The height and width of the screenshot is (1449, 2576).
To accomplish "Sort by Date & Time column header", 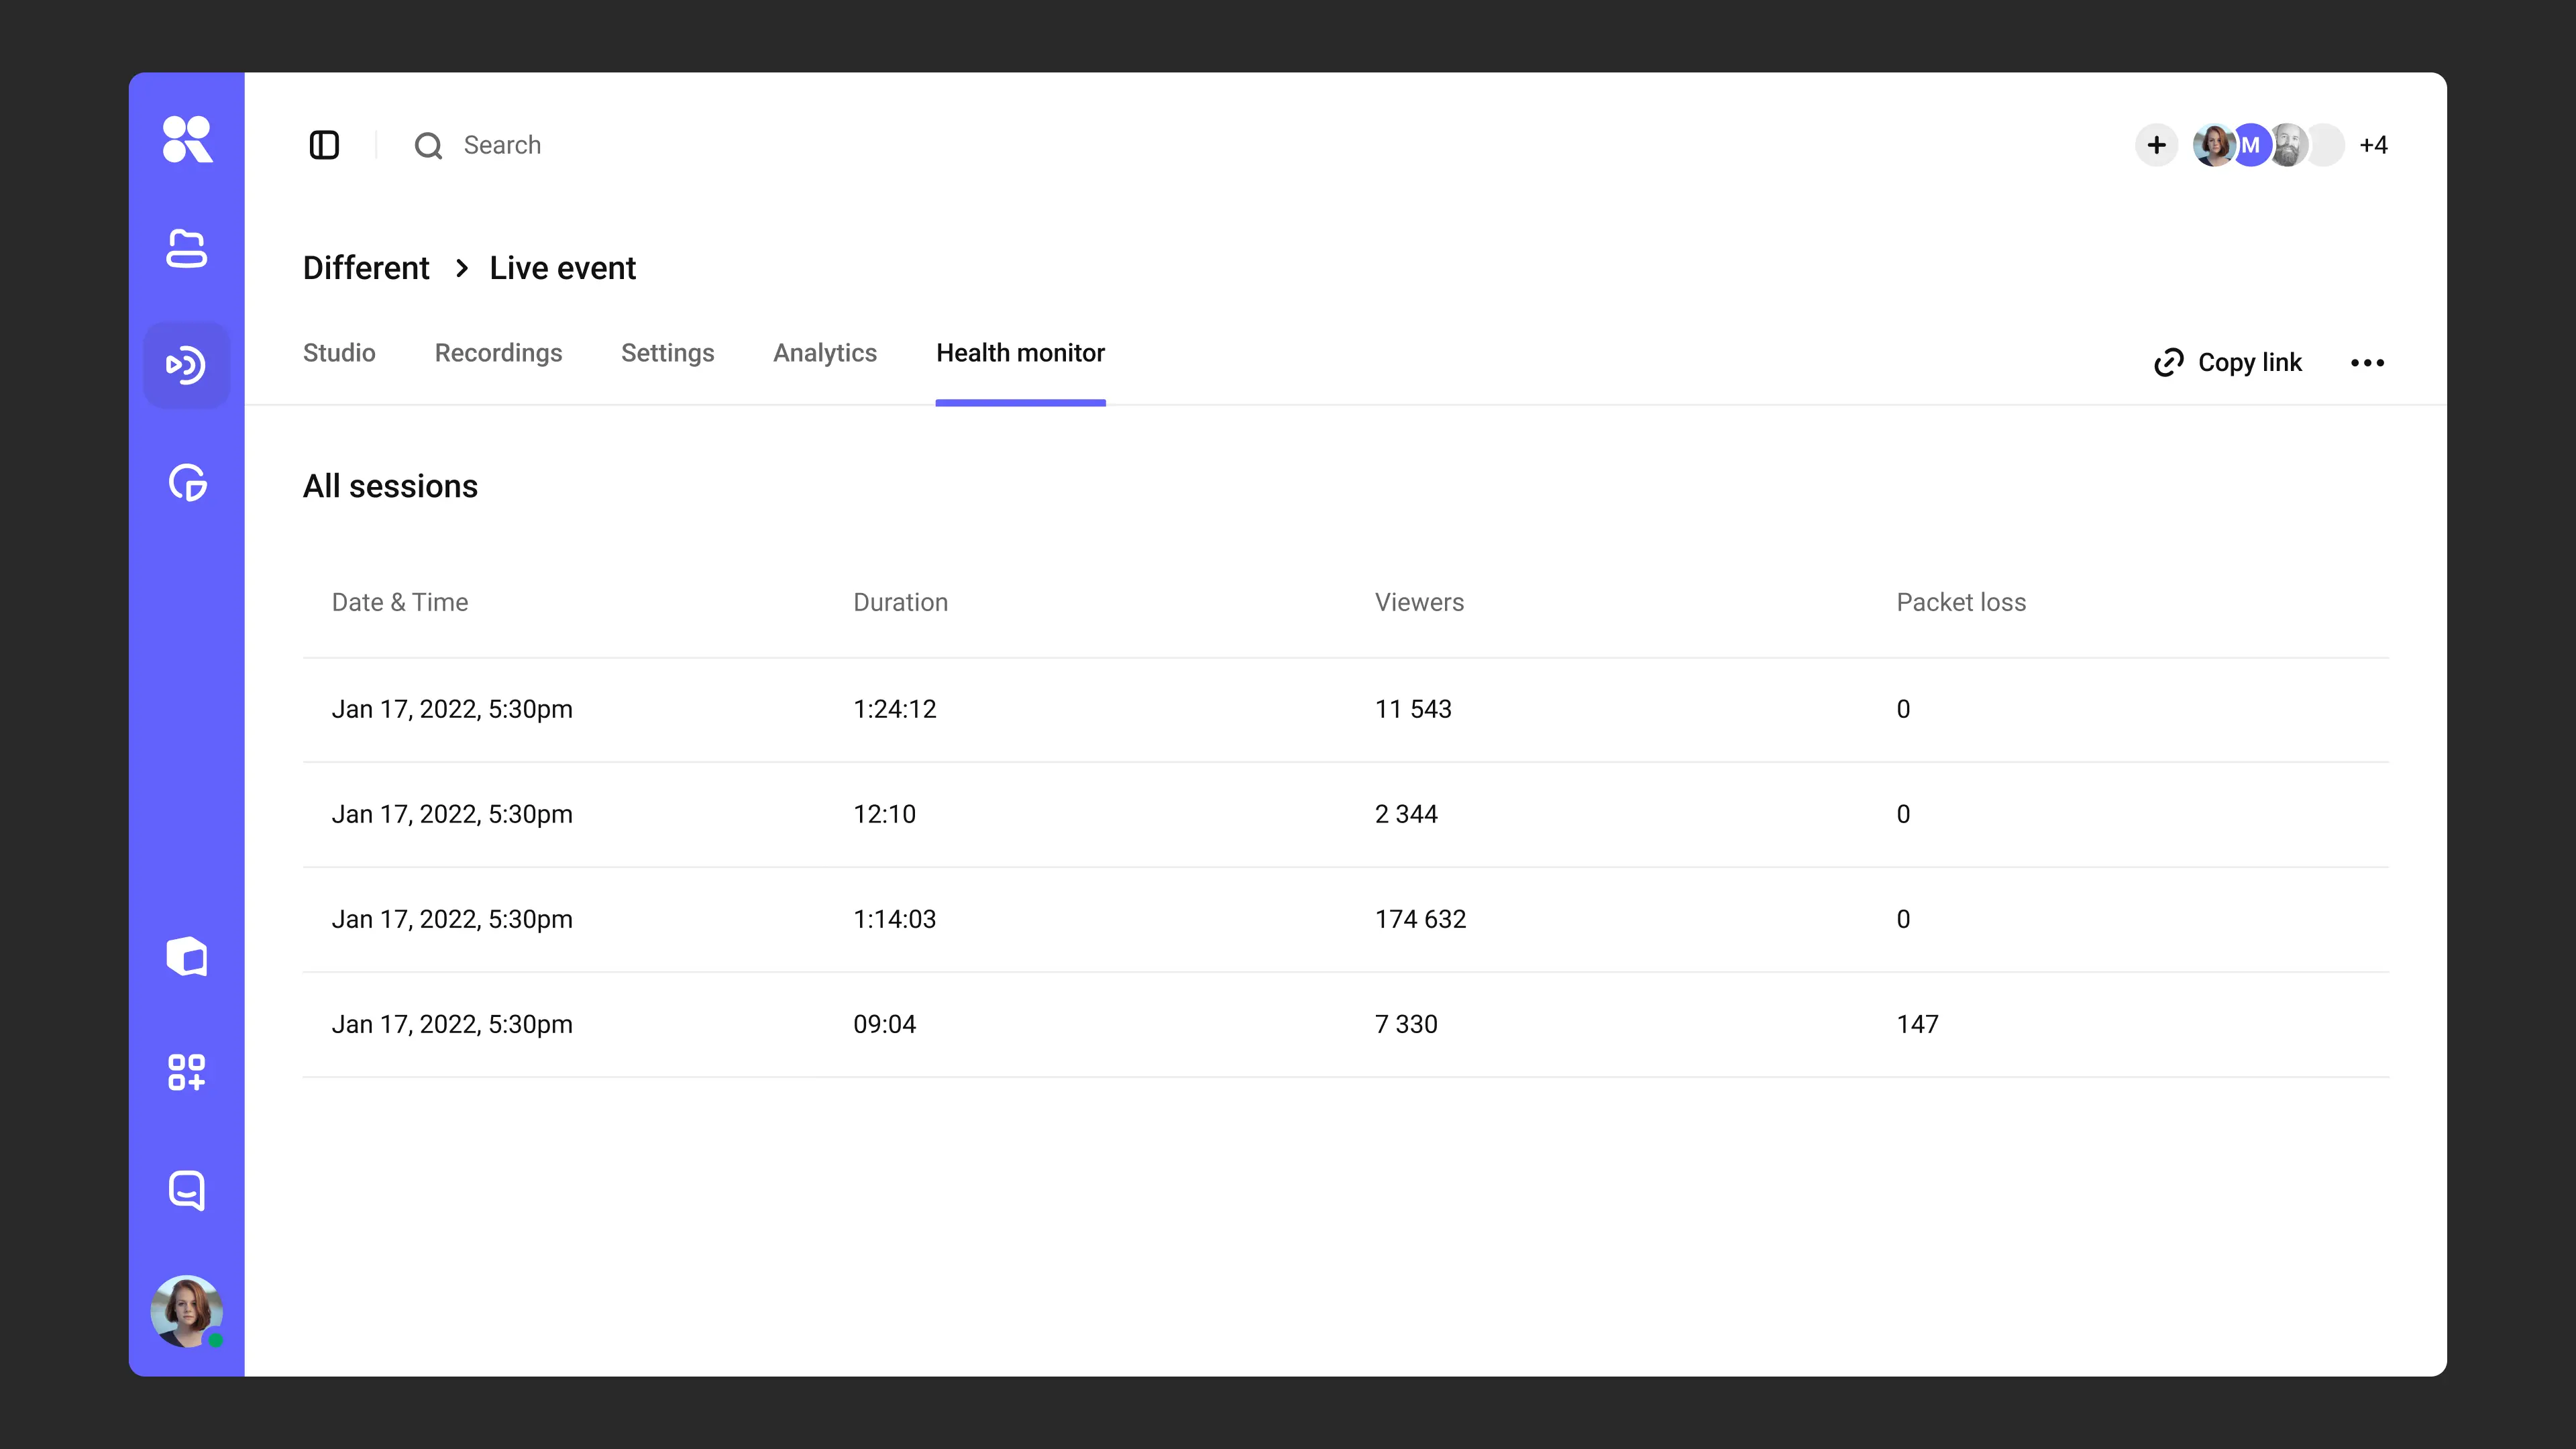I will point(400,602).
